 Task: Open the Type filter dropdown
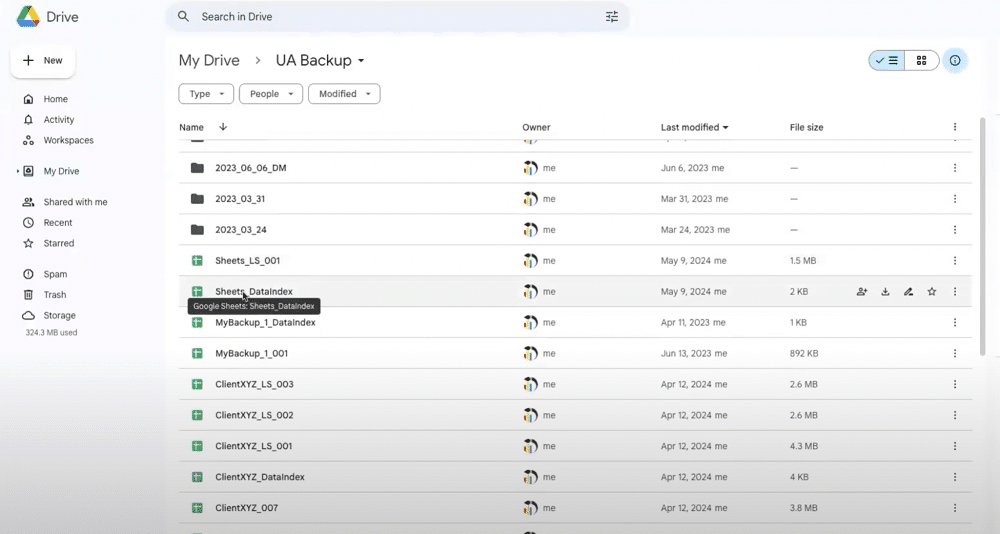pyautogui.click(x=206, y=94)
